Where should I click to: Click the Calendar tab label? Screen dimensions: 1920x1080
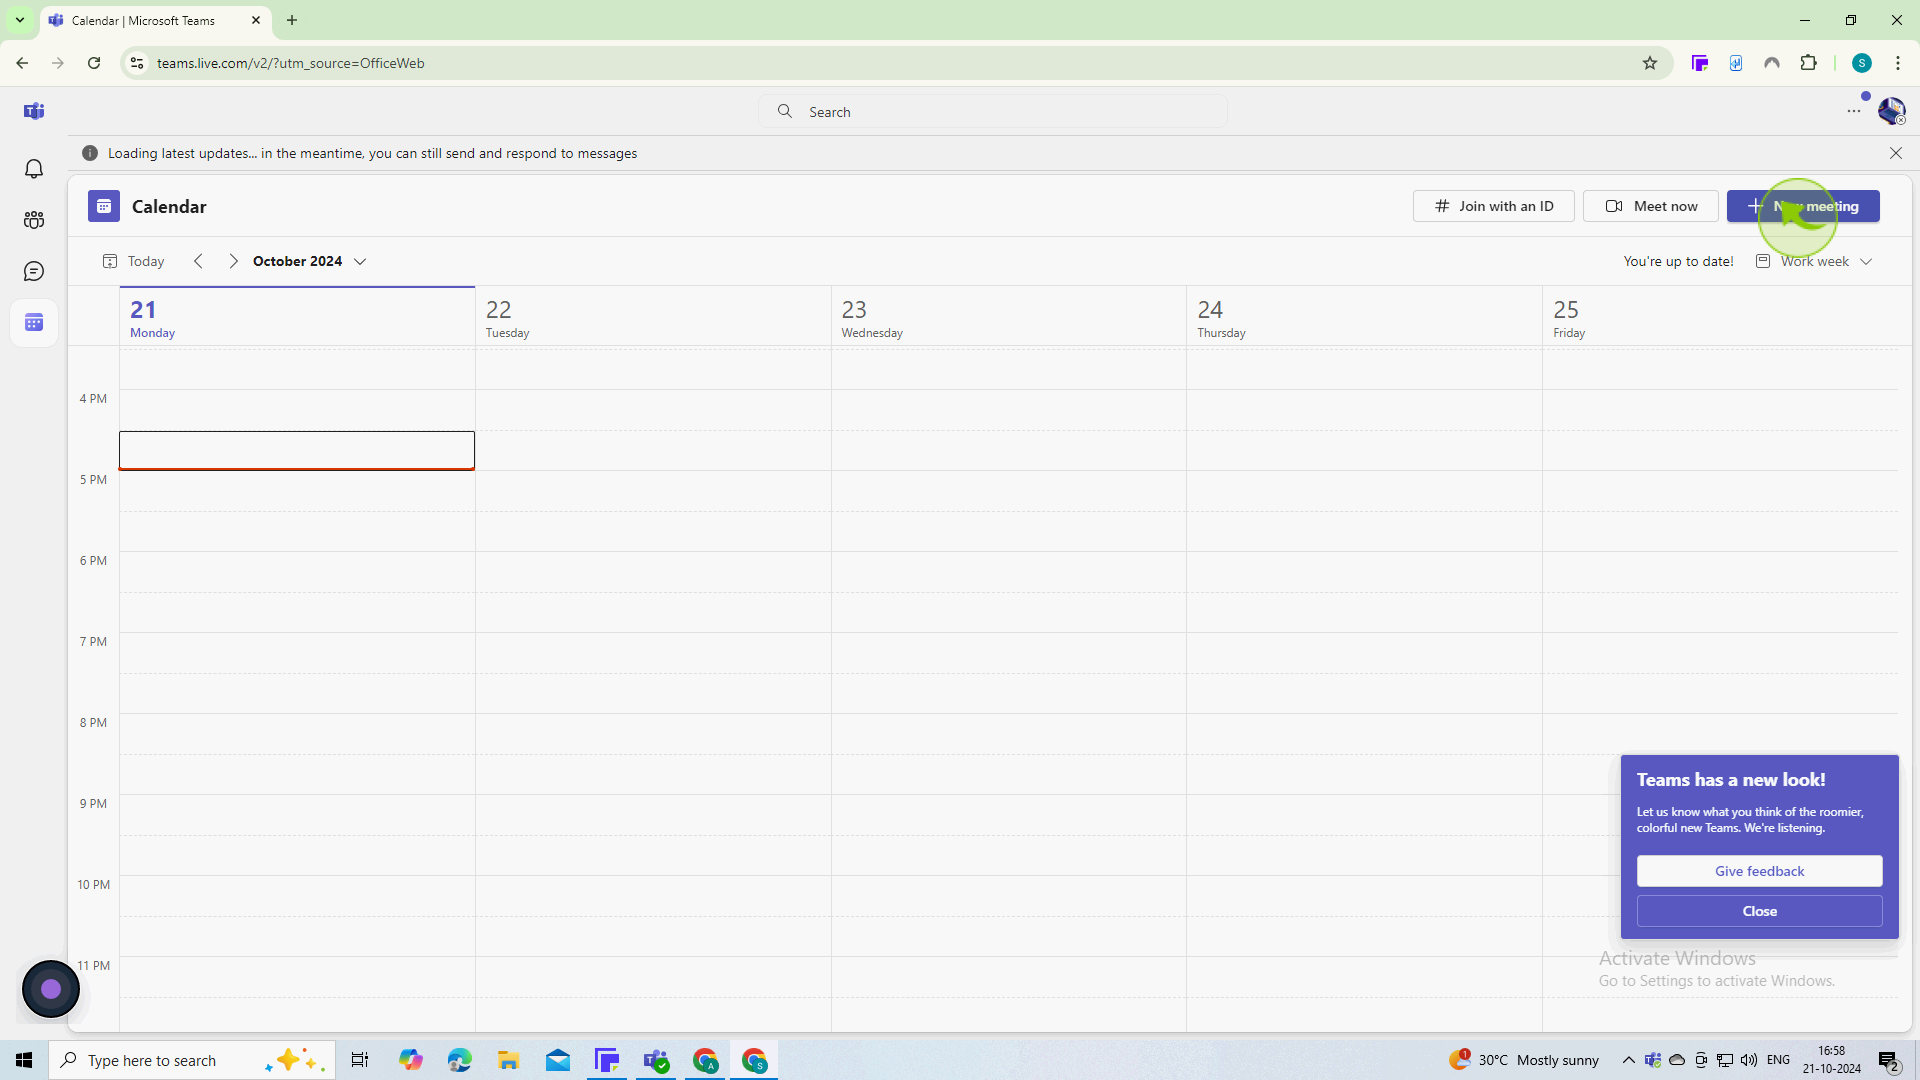[169, 207]
